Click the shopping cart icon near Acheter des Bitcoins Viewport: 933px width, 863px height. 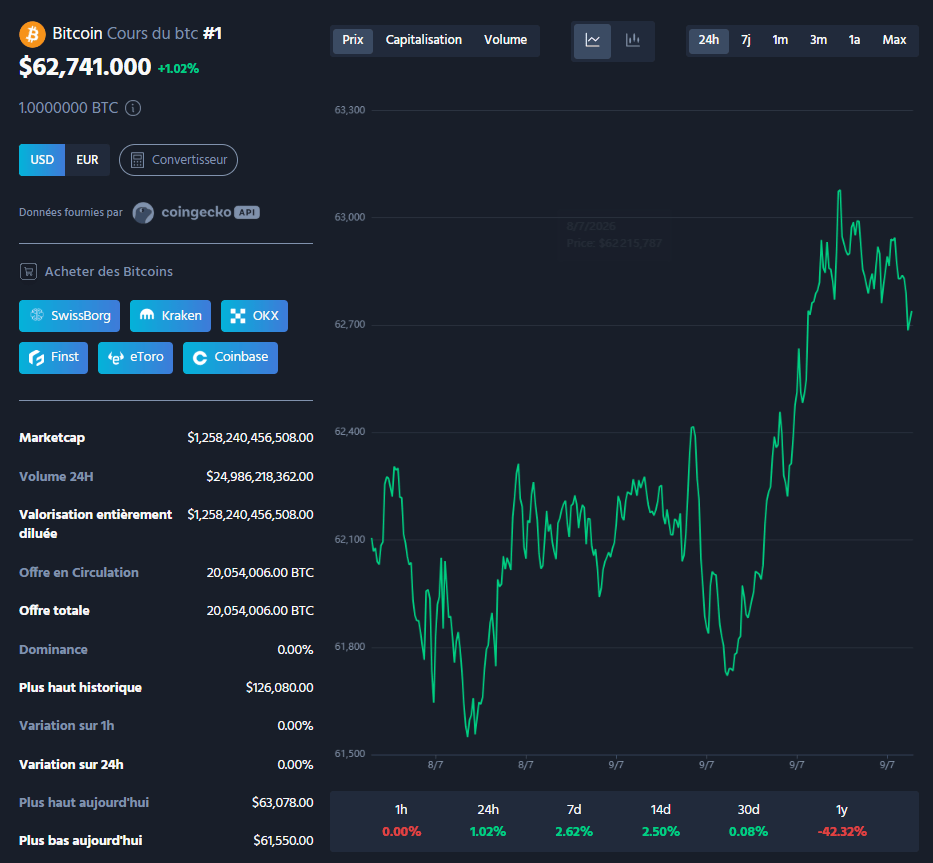click(28, 271)
